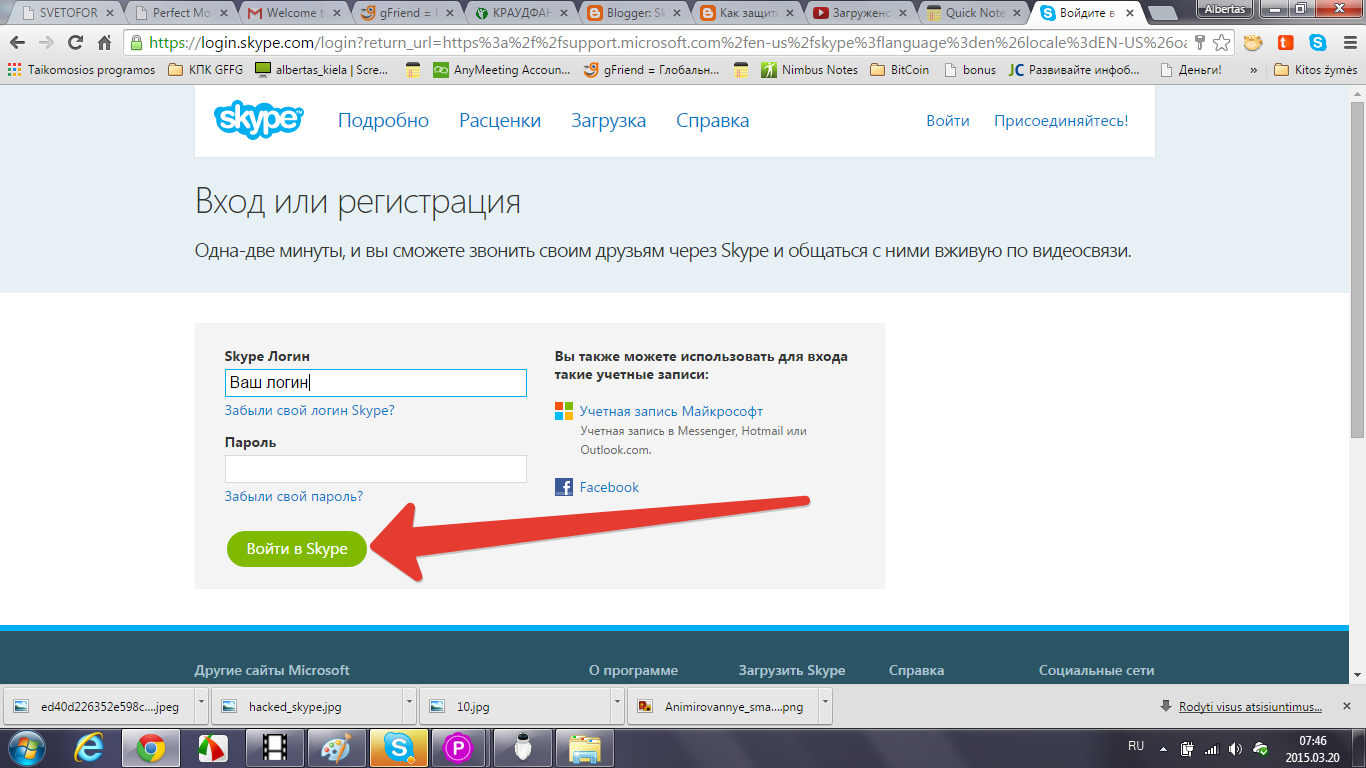Expand the hidden bookmarks chevron (»)
The image size is (1366, 768).
[1253, 70]
